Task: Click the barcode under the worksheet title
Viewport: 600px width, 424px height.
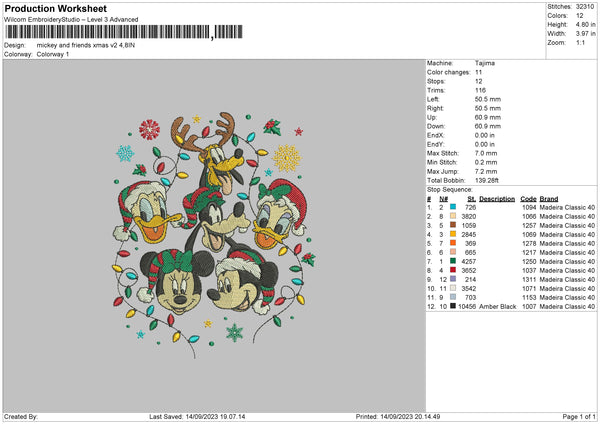Action: (124, 32)
